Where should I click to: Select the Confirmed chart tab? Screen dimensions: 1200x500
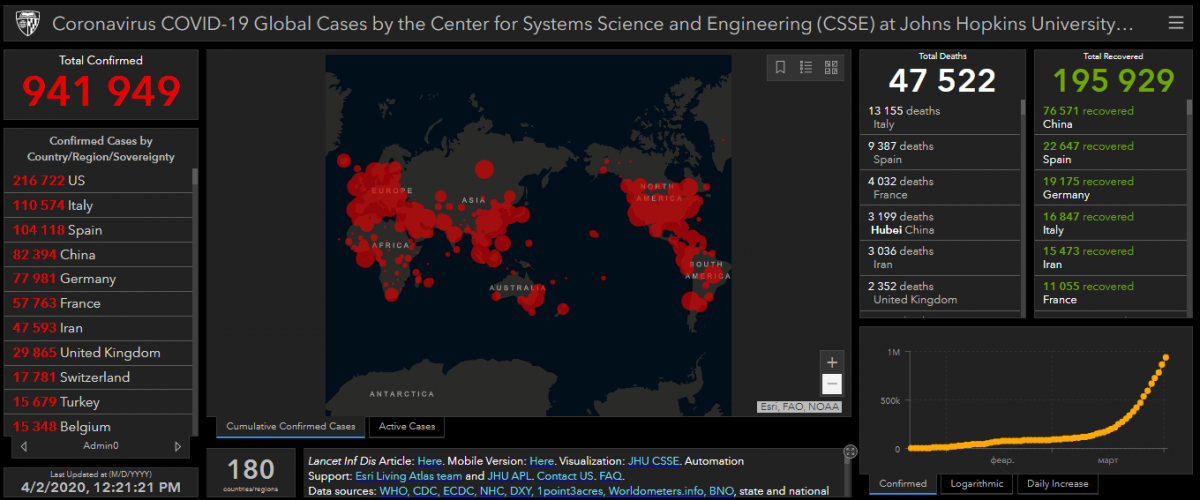pyautogui.click(x=903, y=484)
